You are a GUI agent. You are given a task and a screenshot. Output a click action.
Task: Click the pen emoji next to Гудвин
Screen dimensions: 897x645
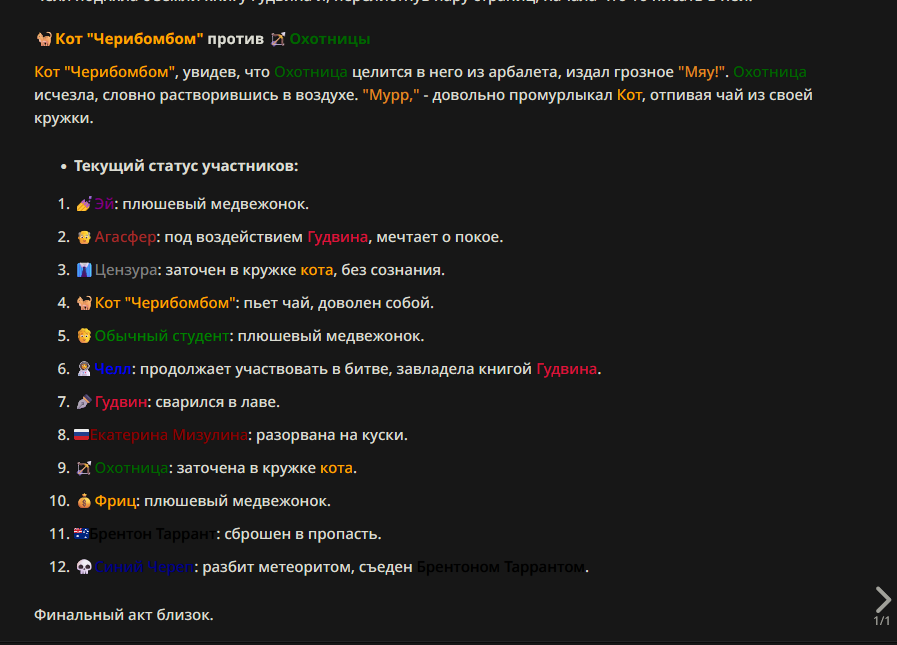pos(84,402)
